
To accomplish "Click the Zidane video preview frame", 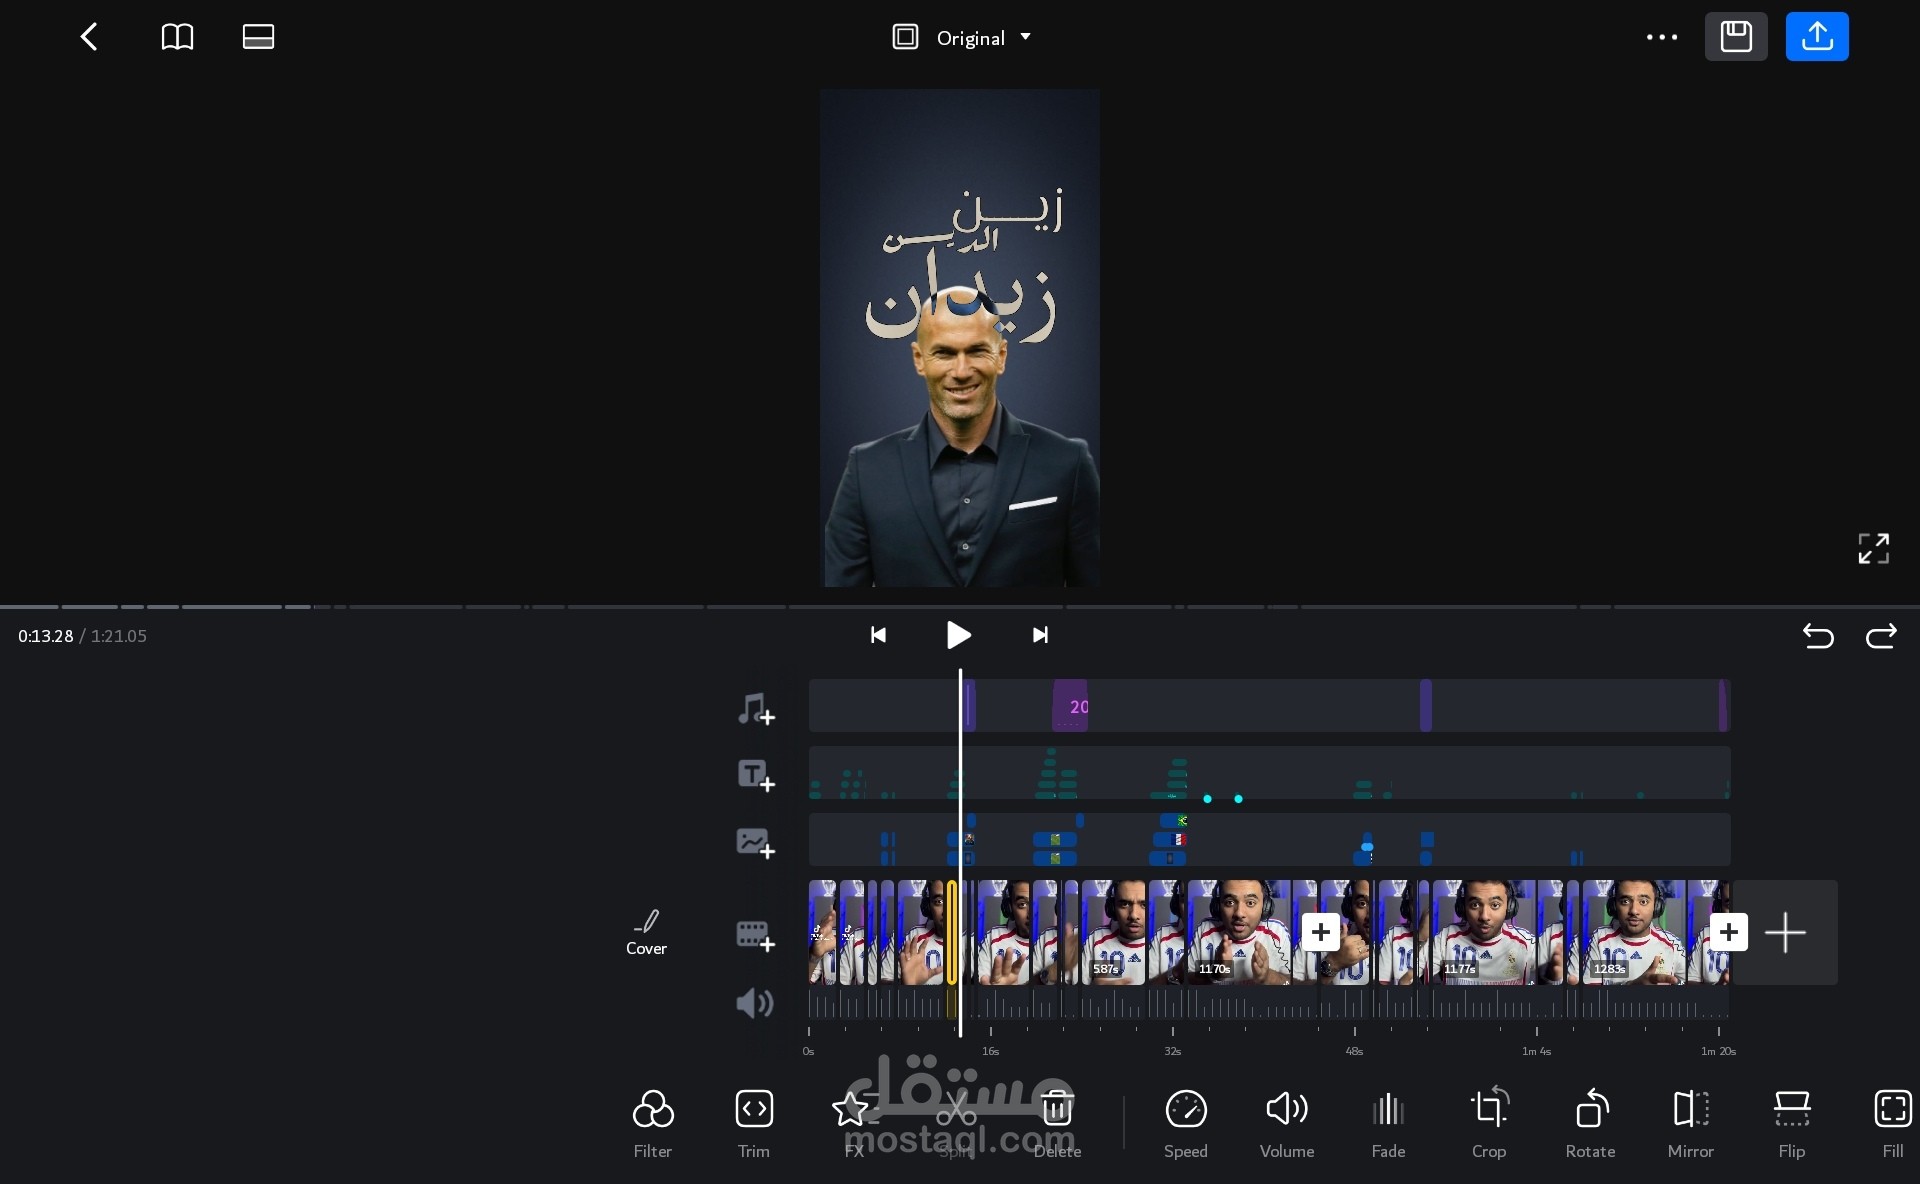I will click(960, 338).
